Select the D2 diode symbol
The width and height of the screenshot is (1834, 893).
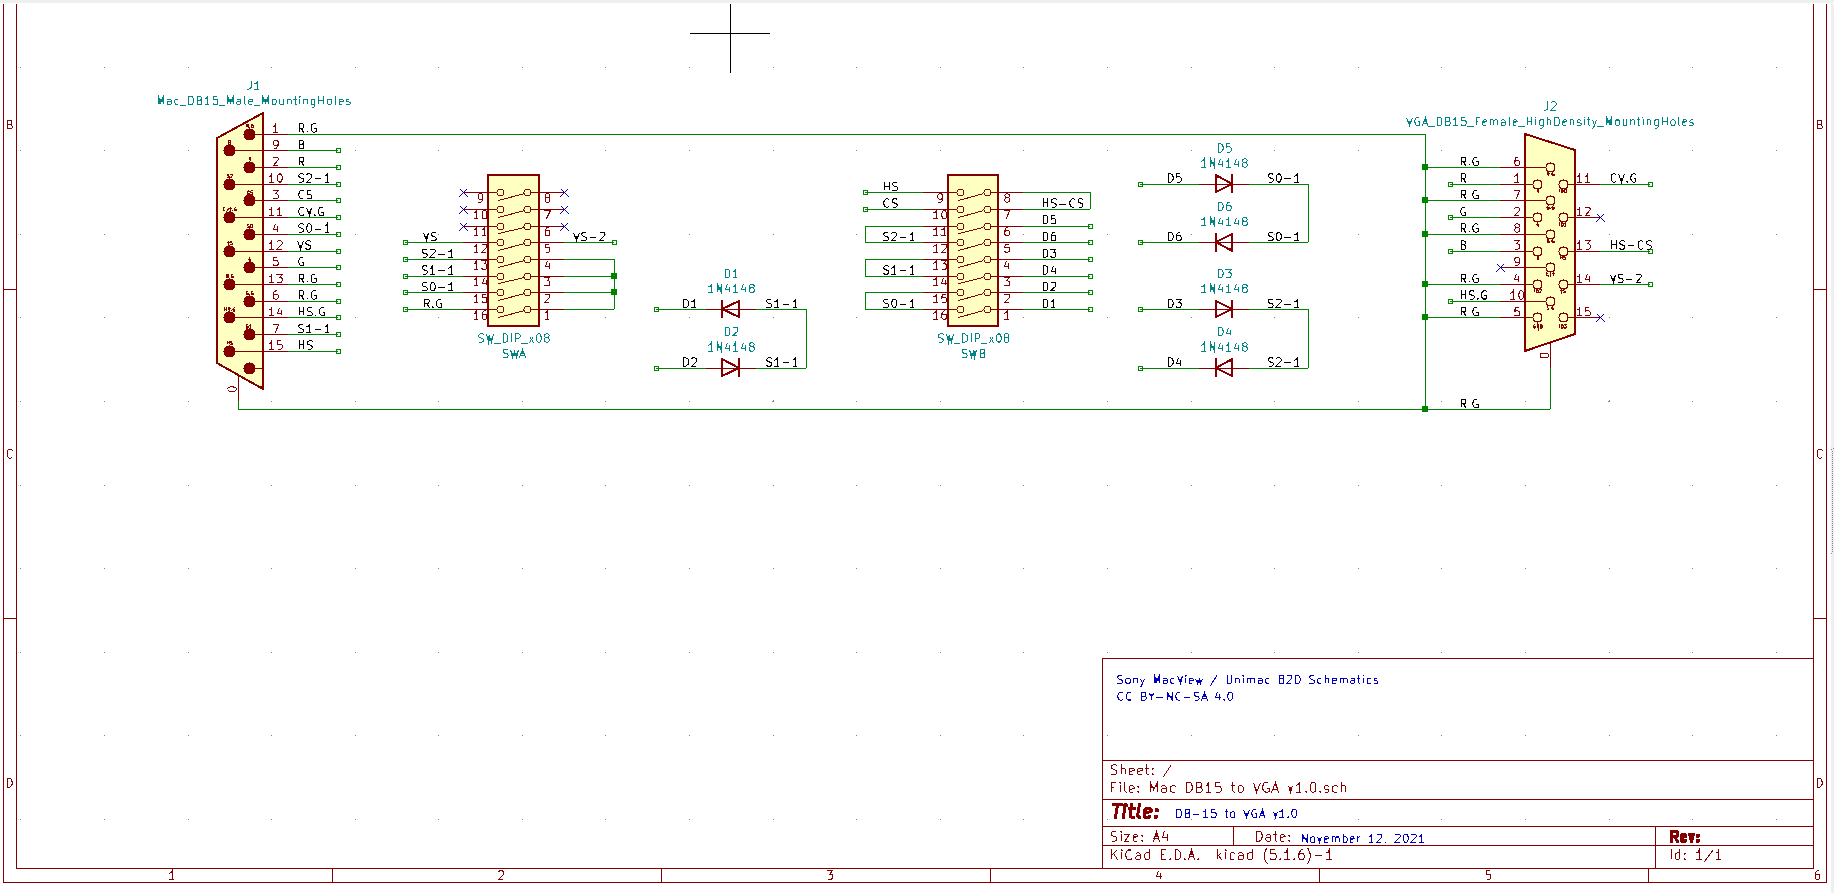click(x=731, y=368)
